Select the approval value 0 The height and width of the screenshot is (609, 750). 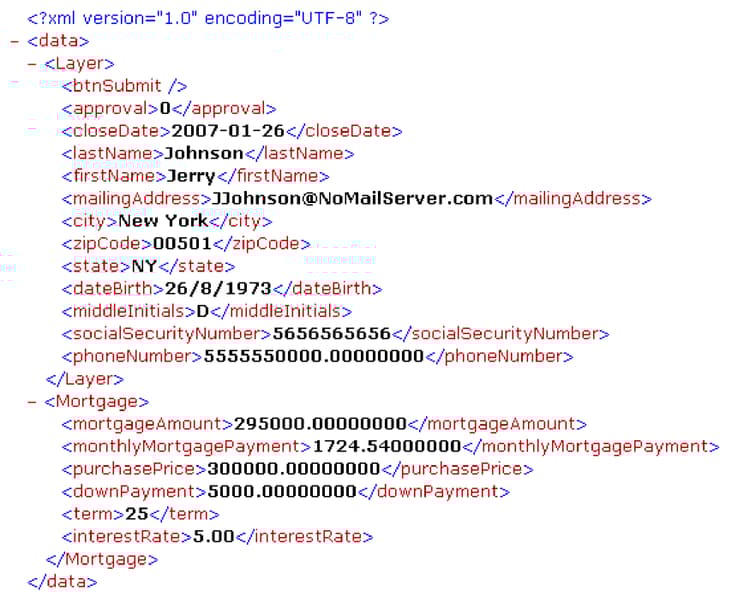[x=165, y=109]
